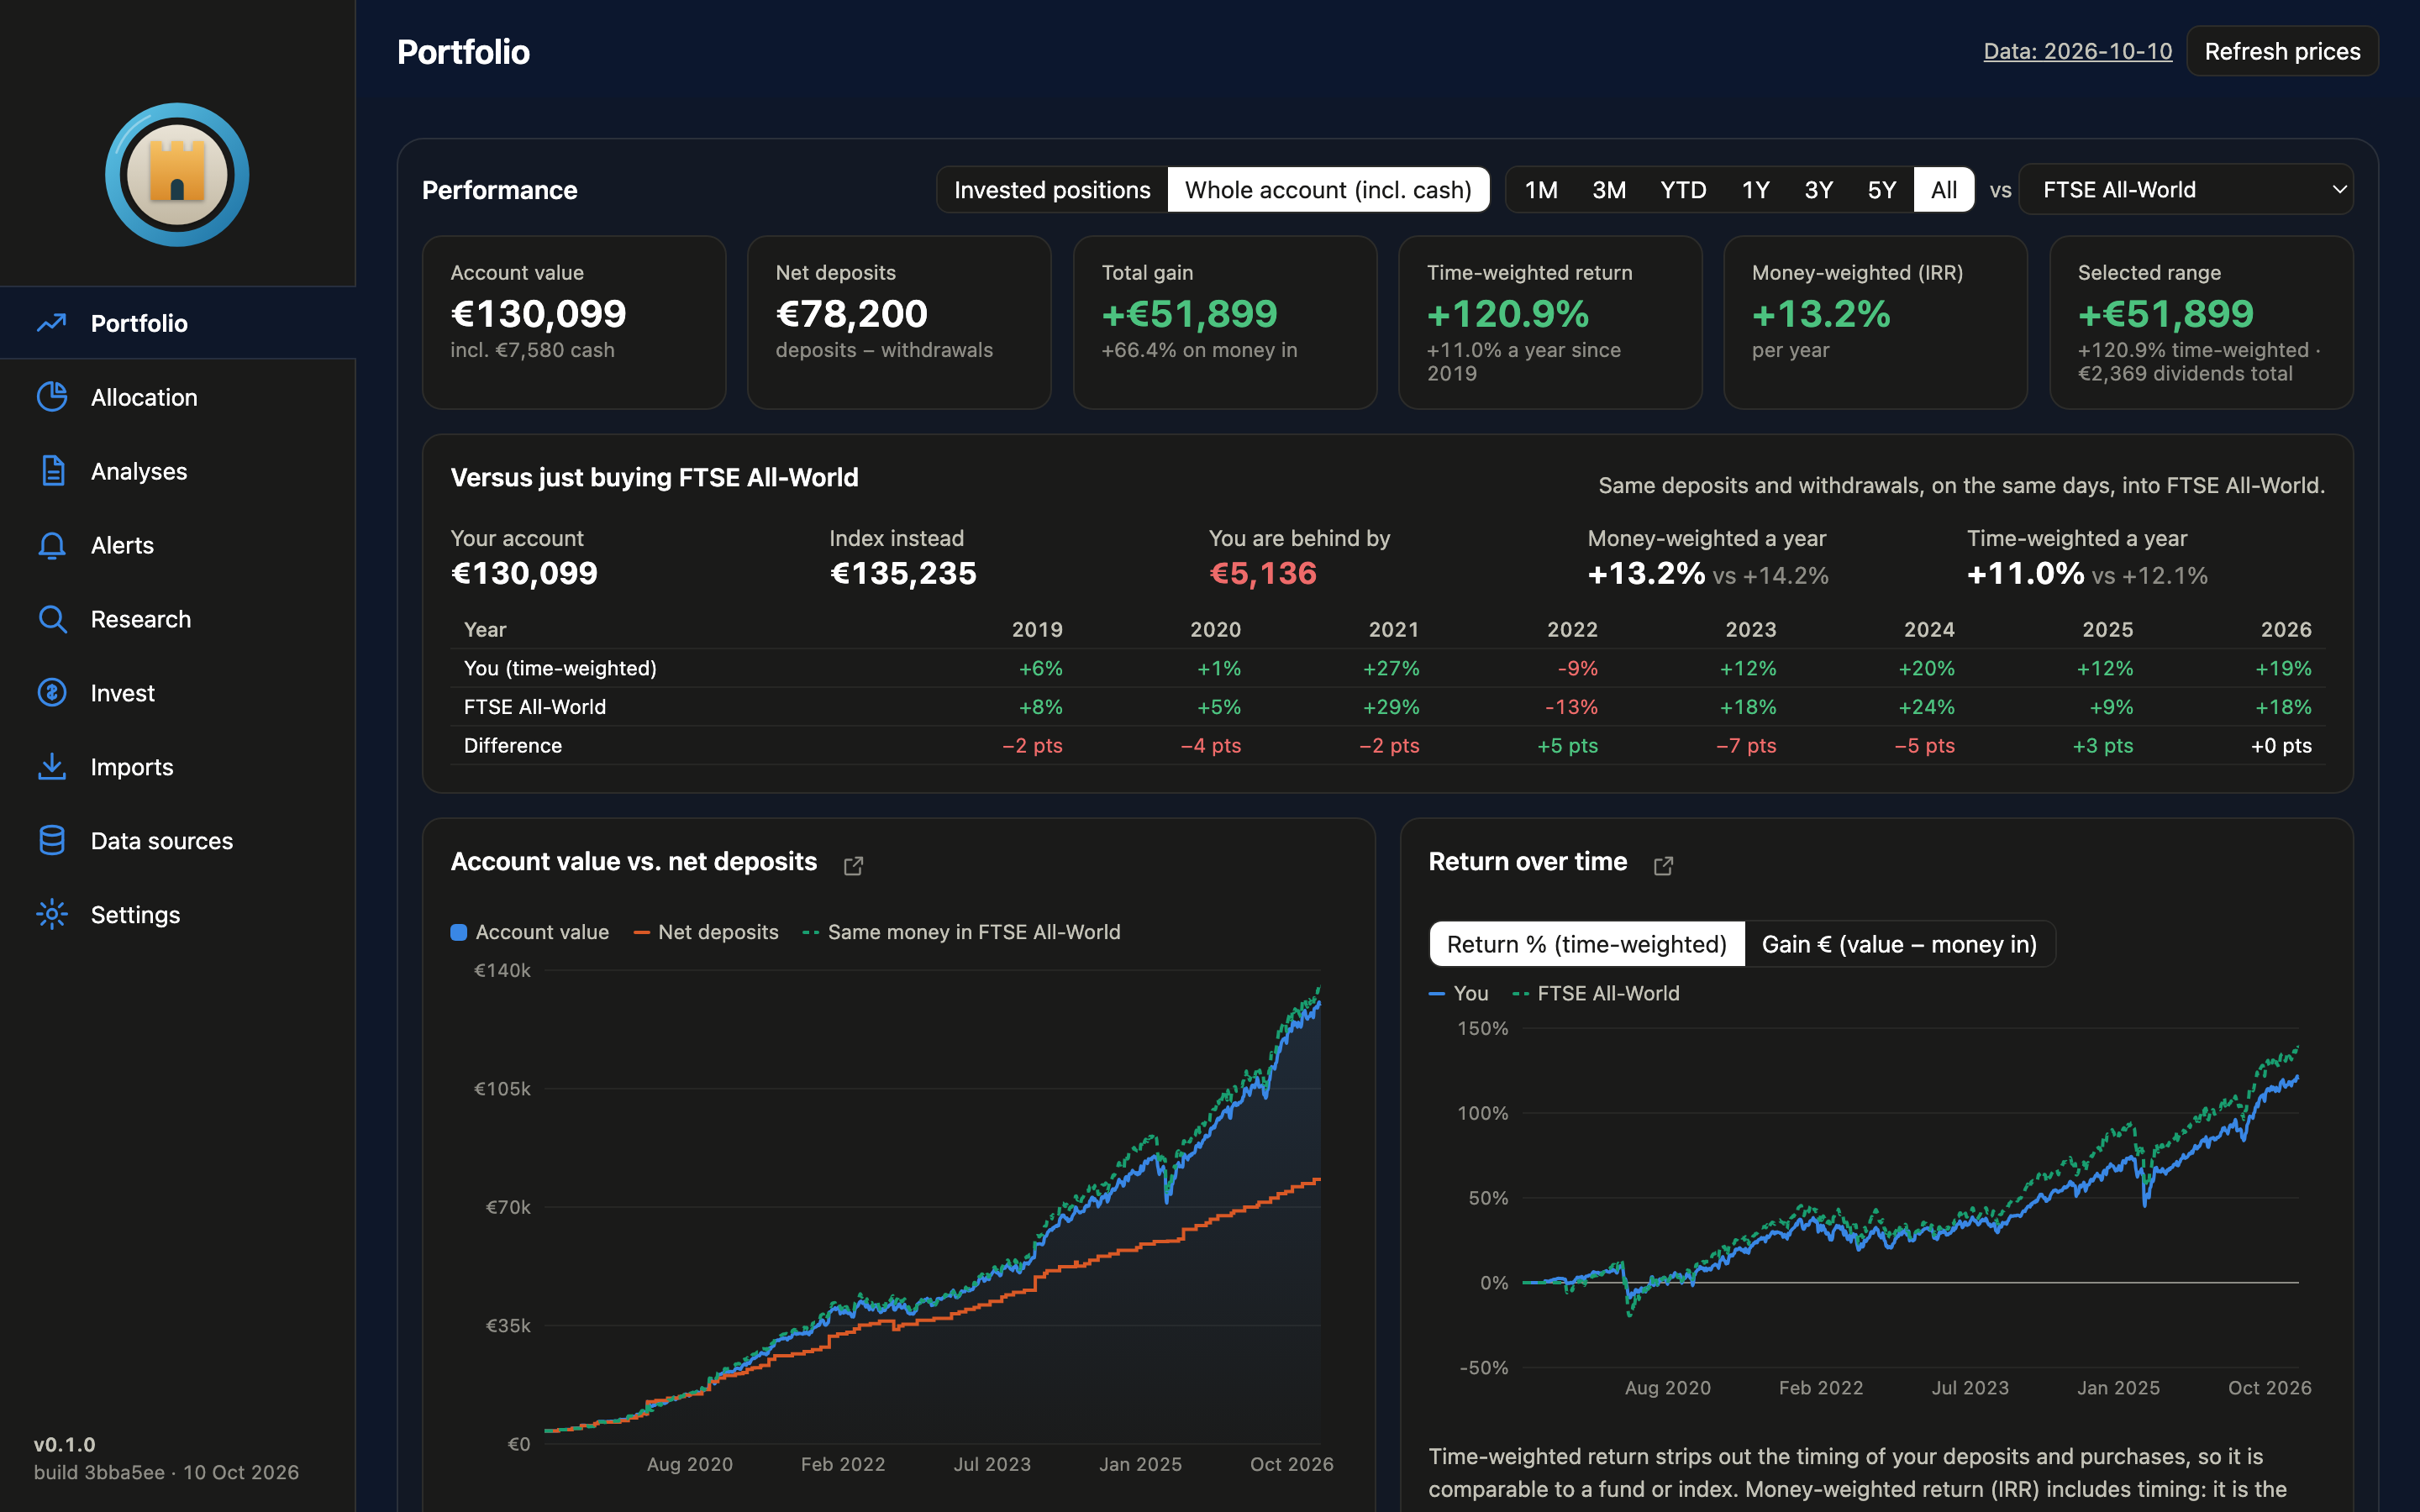Select the 5Y time range
Viewport: 2420px width, 1512px height.
tap(1882, 190)
